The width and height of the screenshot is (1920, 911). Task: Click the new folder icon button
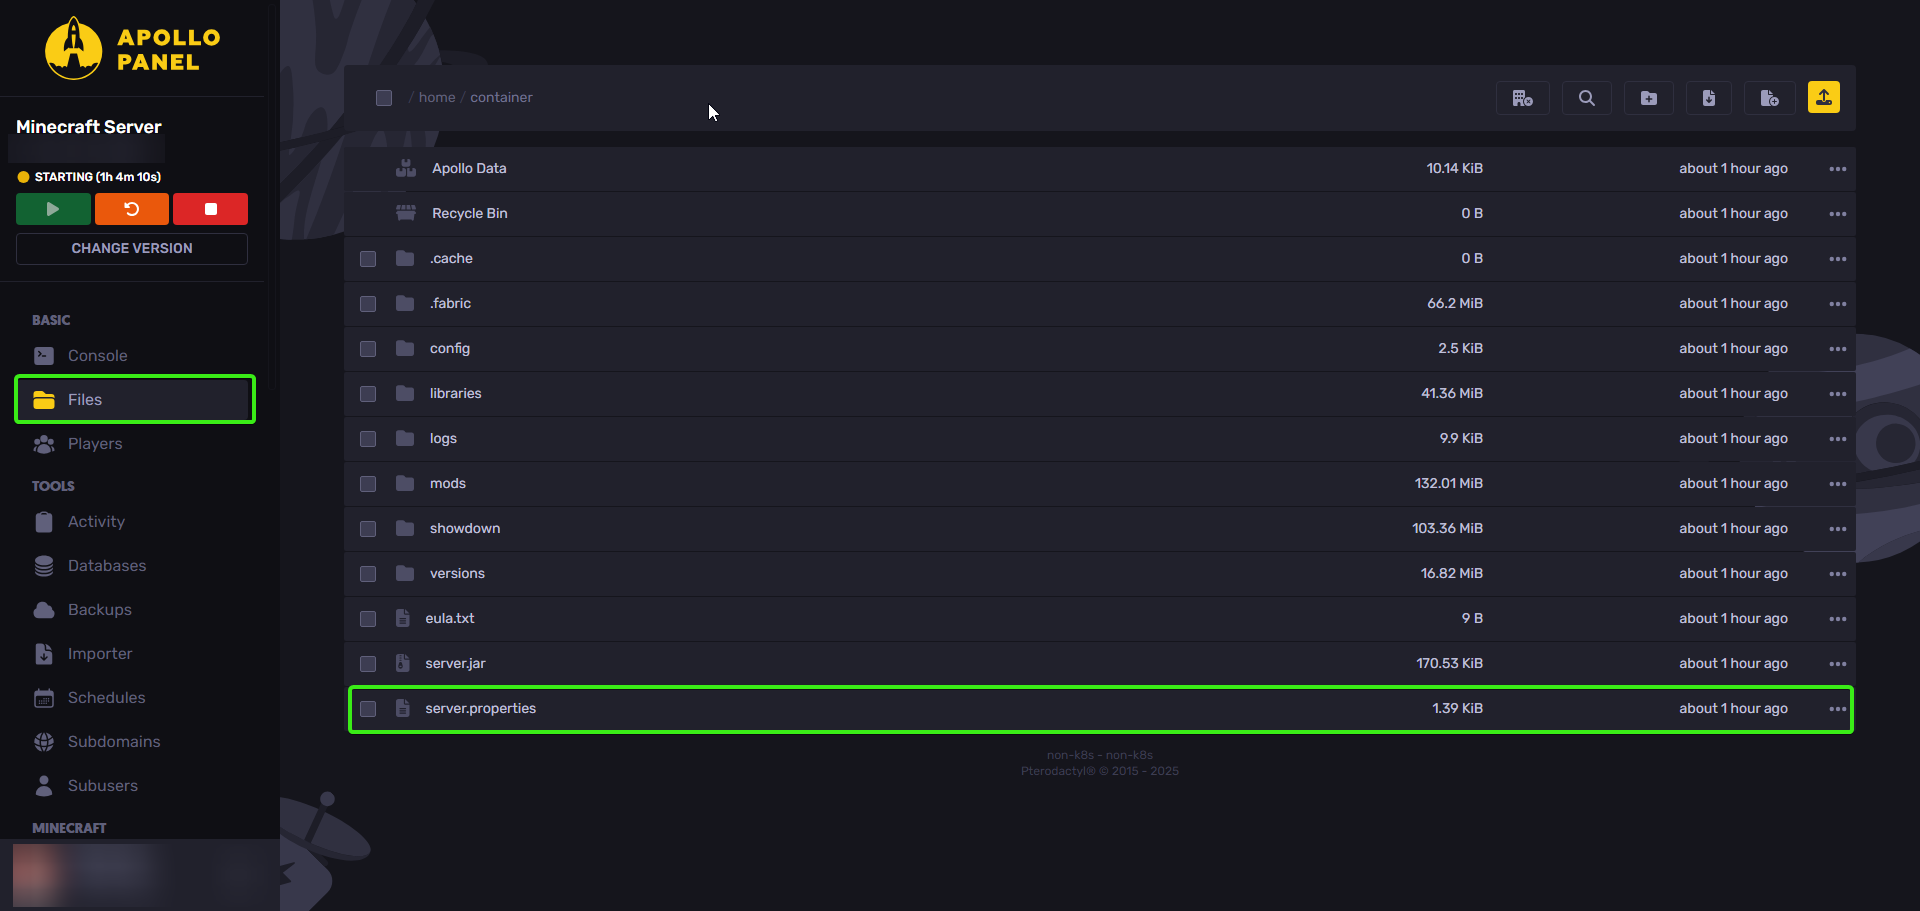1648,98
